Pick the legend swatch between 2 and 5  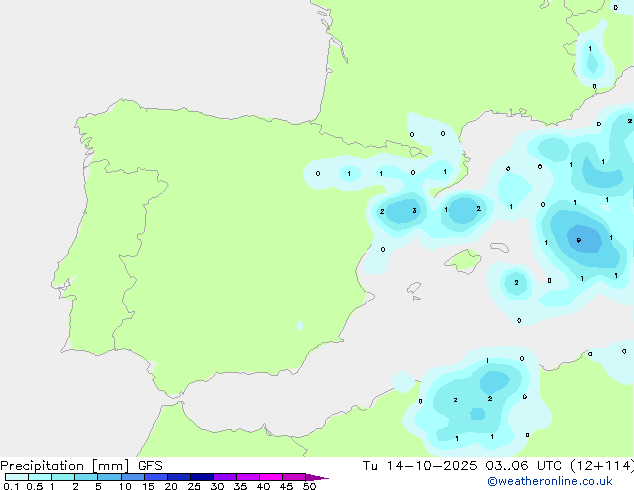click(86, 477)
